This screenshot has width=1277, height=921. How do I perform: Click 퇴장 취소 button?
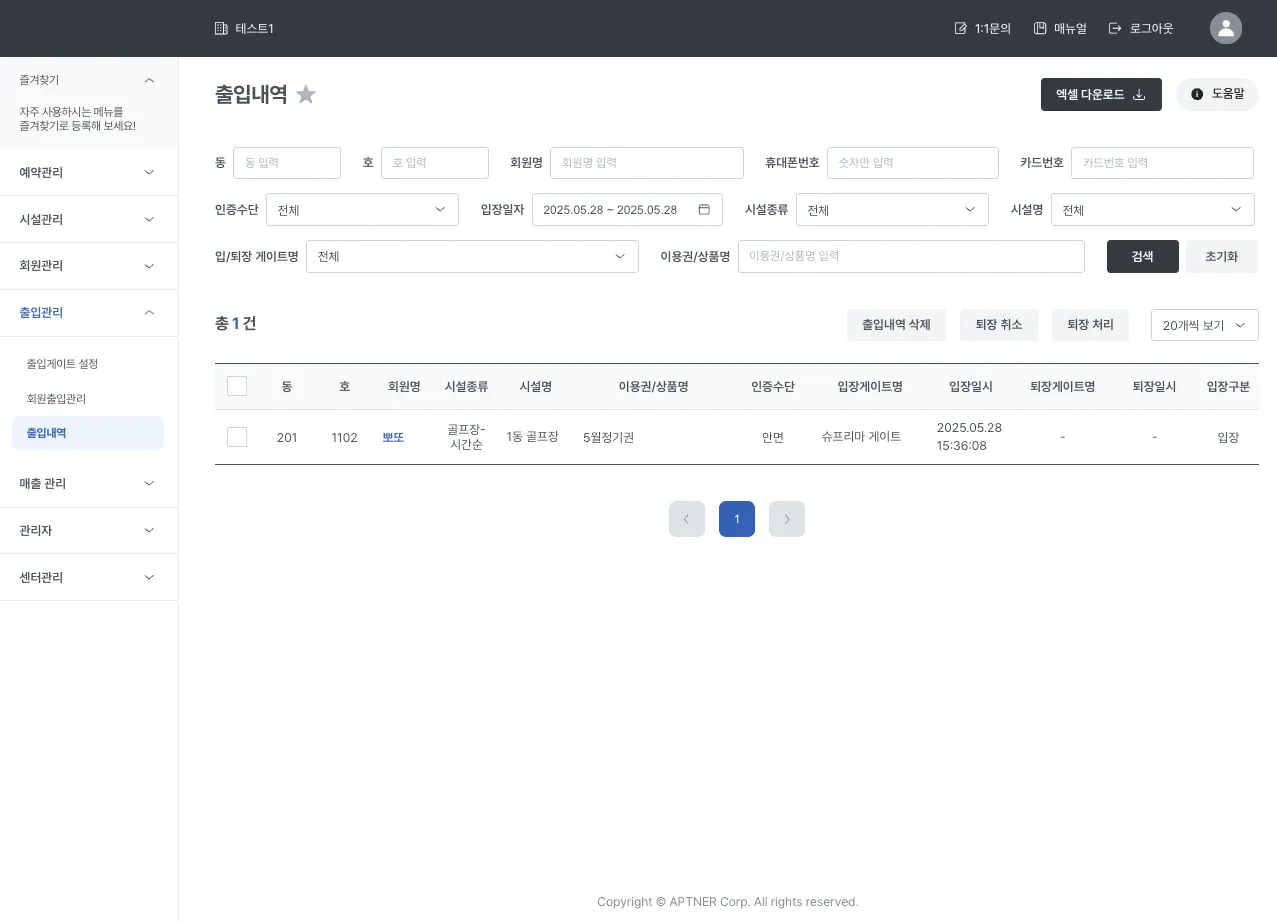[x=999, y=325]
